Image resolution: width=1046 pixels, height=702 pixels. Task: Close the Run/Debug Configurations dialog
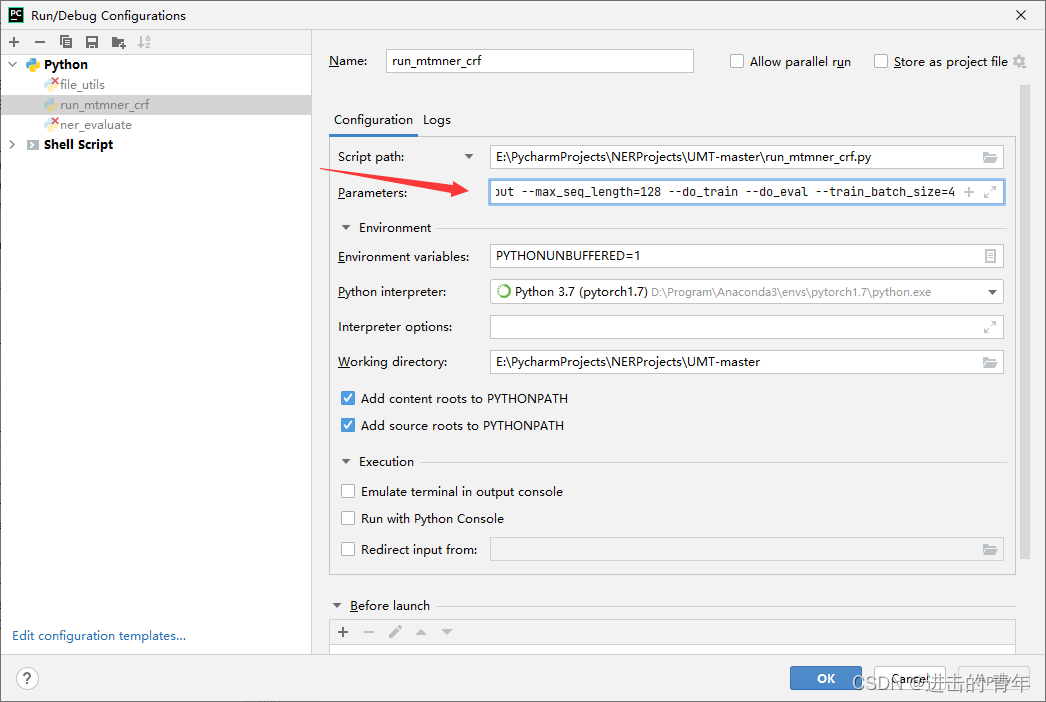[x=1021, y=15]
